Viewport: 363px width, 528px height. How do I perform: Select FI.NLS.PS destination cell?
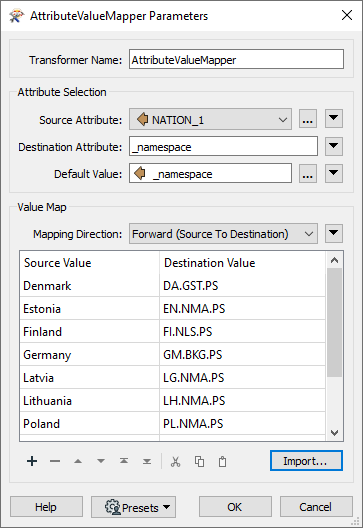pos(242,332)
